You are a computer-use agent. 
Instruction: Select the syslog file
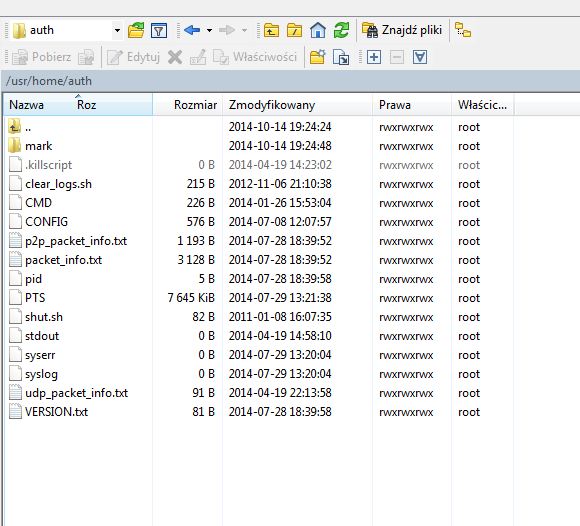pyautogui.click(x=259, y=374)
